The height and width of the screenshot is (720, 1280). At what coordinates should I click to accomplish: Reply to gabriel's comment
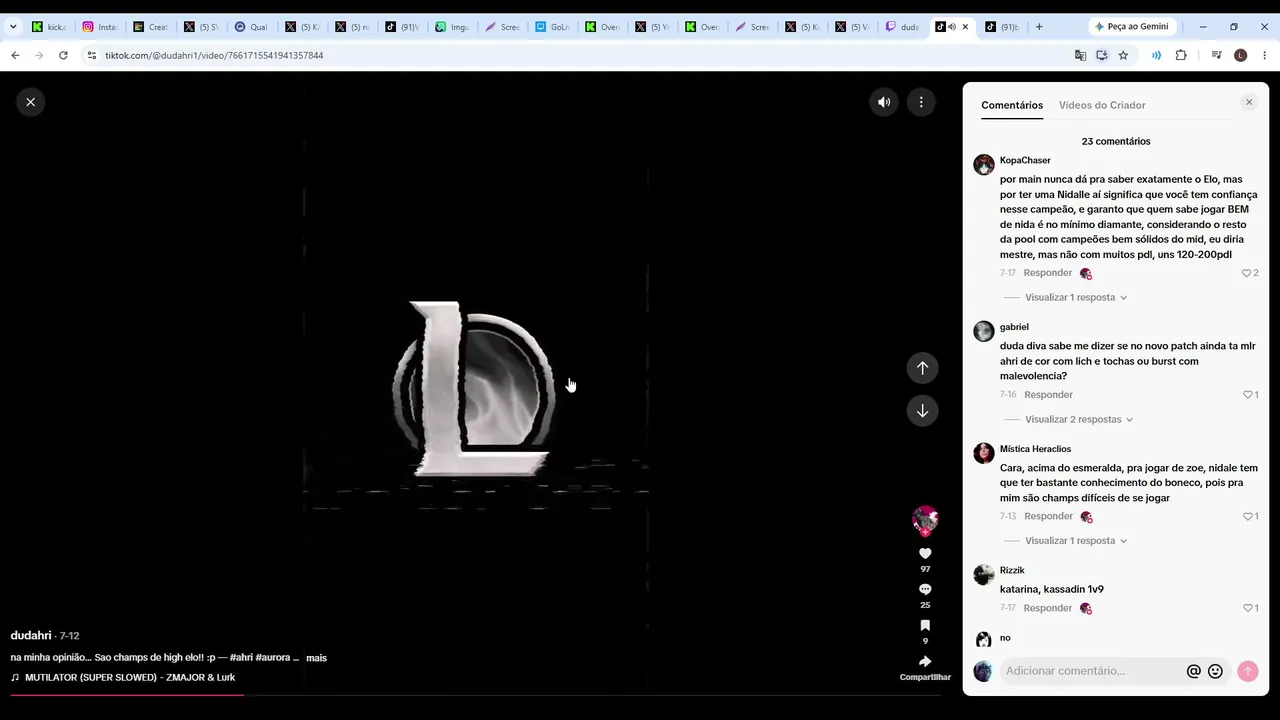click(1048, 395)
